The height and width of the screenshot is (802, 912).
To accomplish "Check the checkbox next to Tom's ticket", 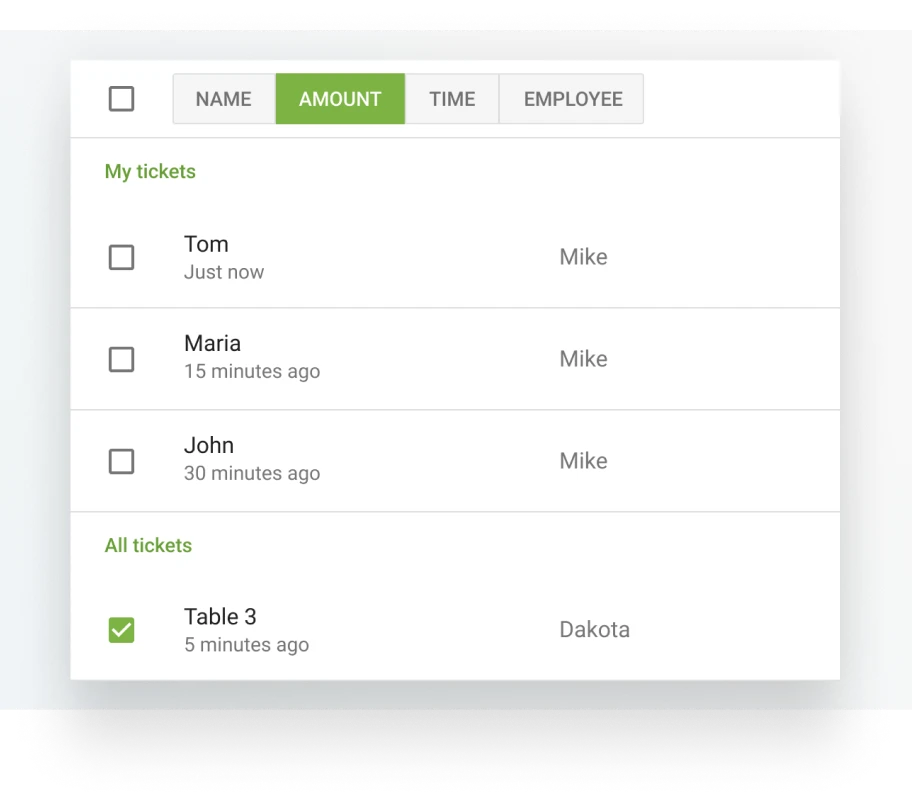I will pyautogui.click(x=121, y=257).
